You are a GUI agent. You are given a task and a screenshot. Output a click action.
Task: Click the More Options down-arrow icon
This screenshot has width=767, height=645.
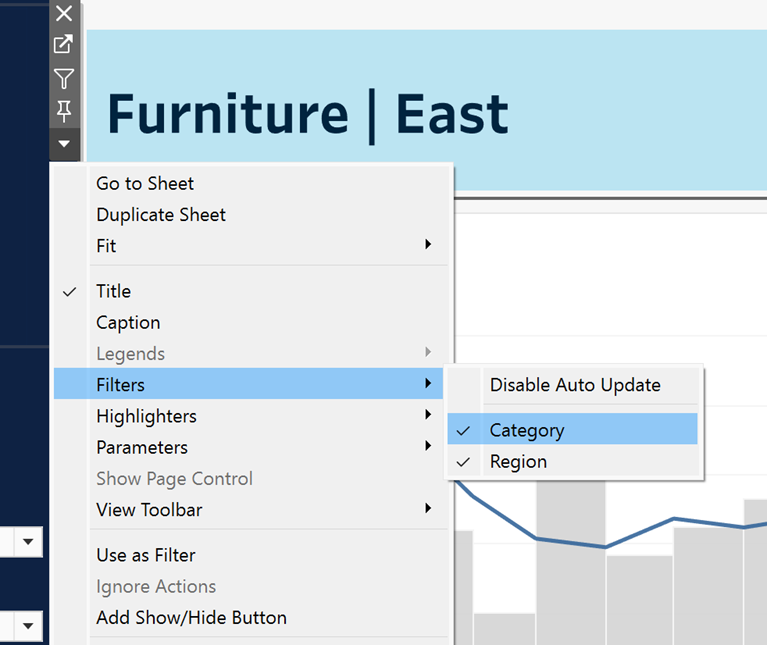64,144
